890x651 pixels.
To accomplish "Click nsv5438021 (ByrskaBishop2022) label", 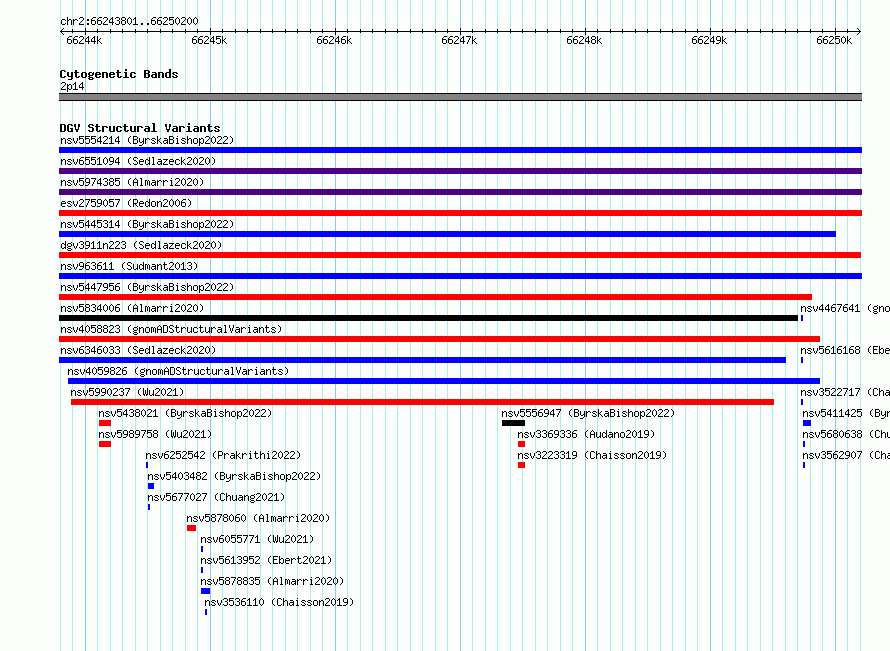I will pyautogui.click(x=185, y=413).
